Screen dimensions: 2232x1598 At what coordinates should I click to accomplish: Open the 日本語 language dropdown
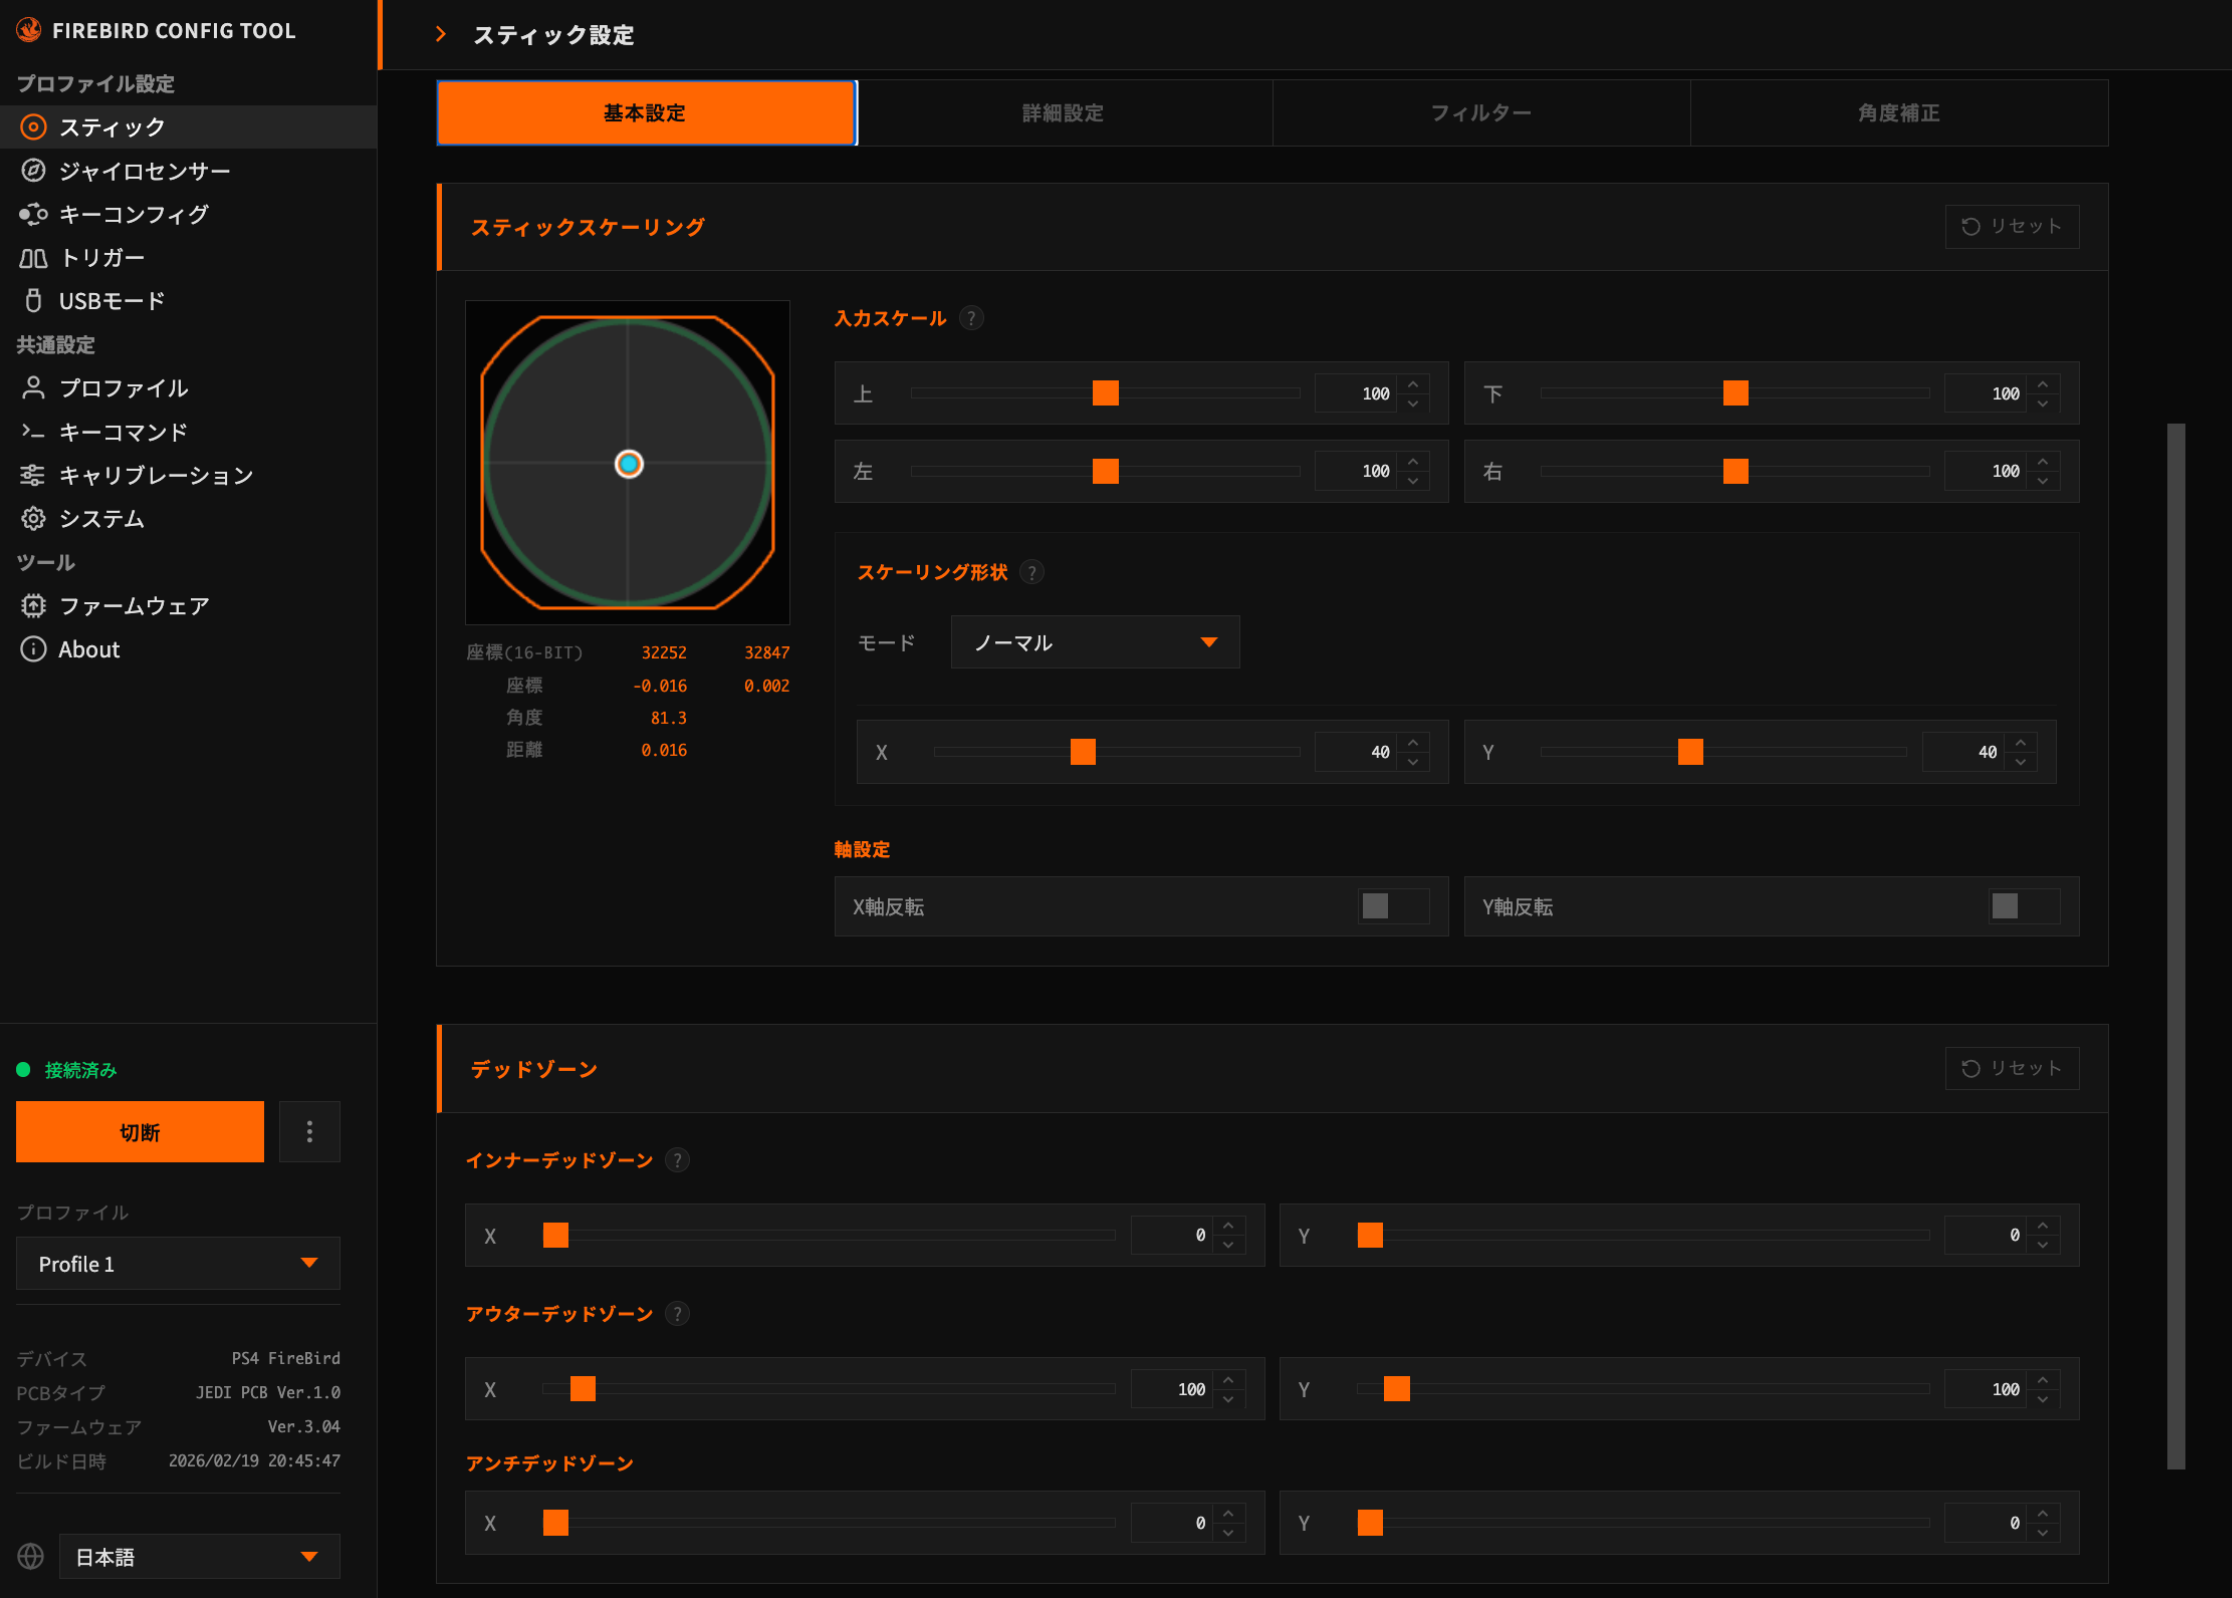click(x=199, y=1557)
